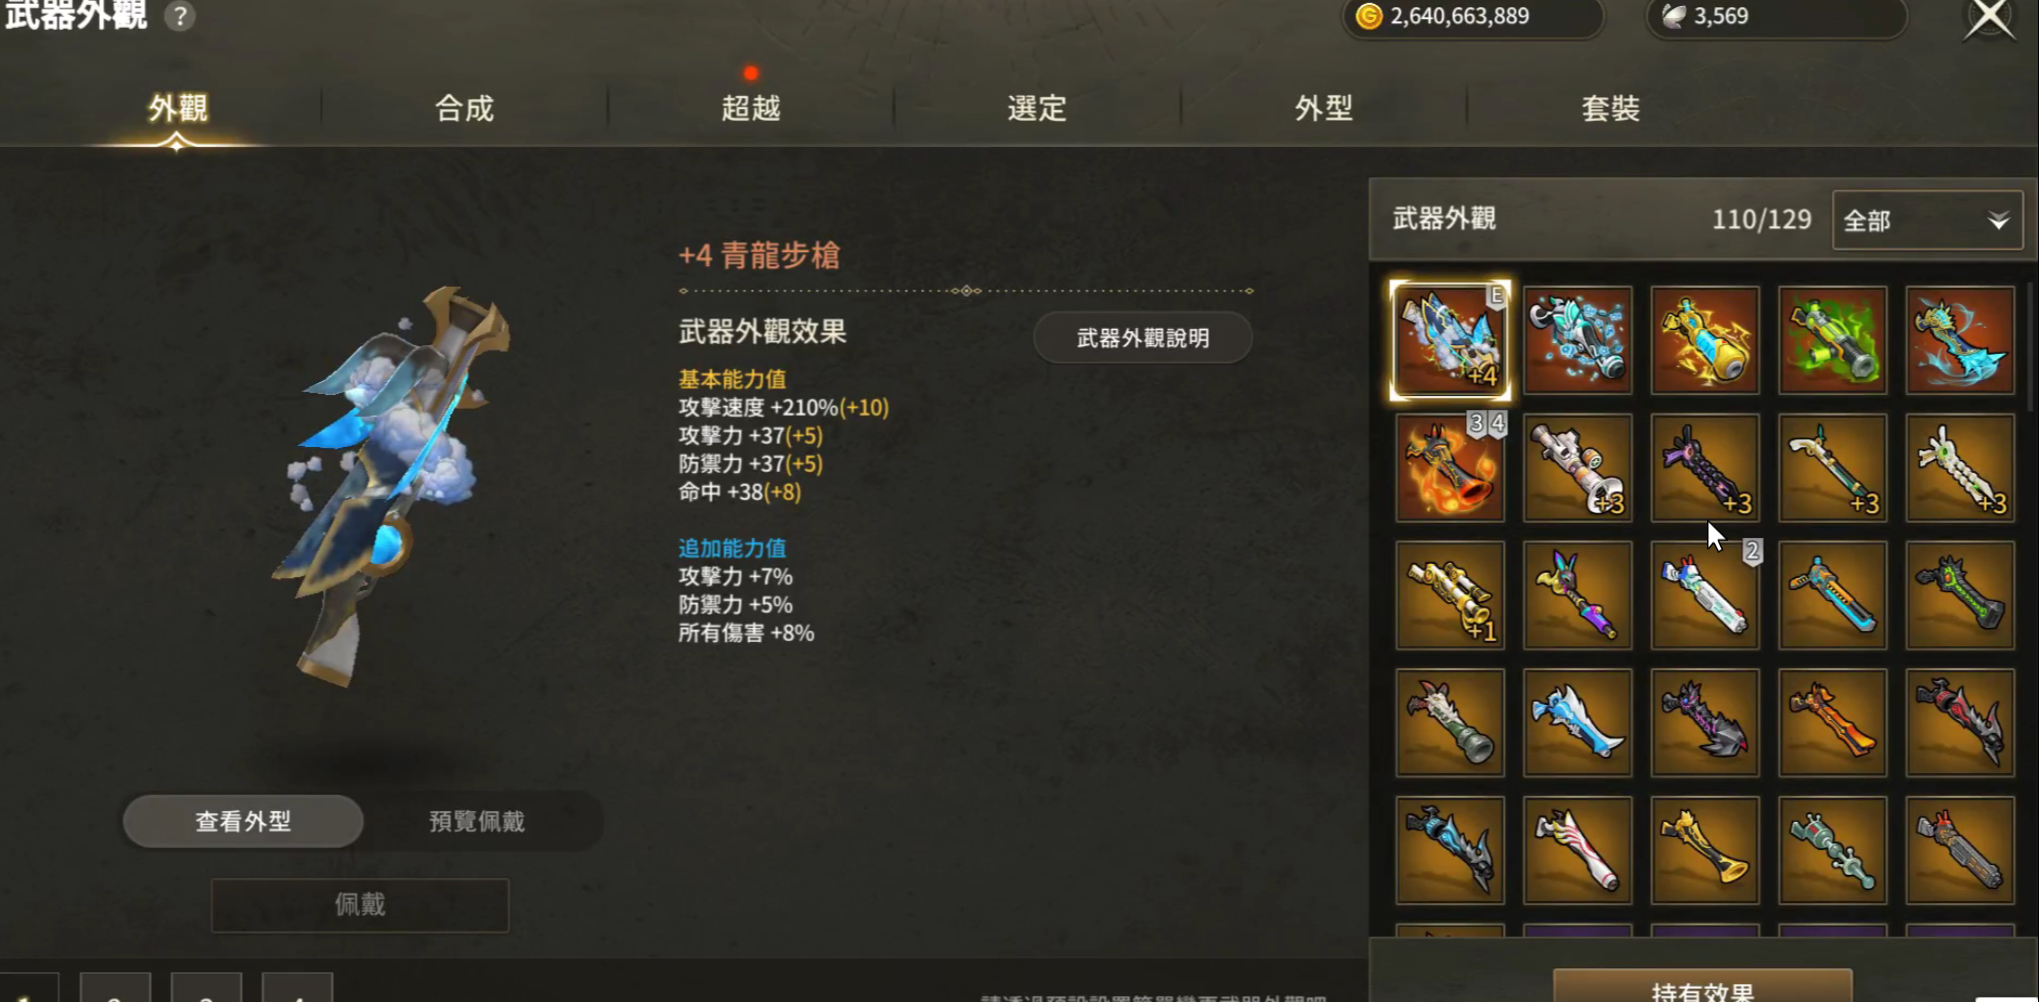
Task: Pick the white bone +3 weapon skin
Action: [x=1960, y=467]
